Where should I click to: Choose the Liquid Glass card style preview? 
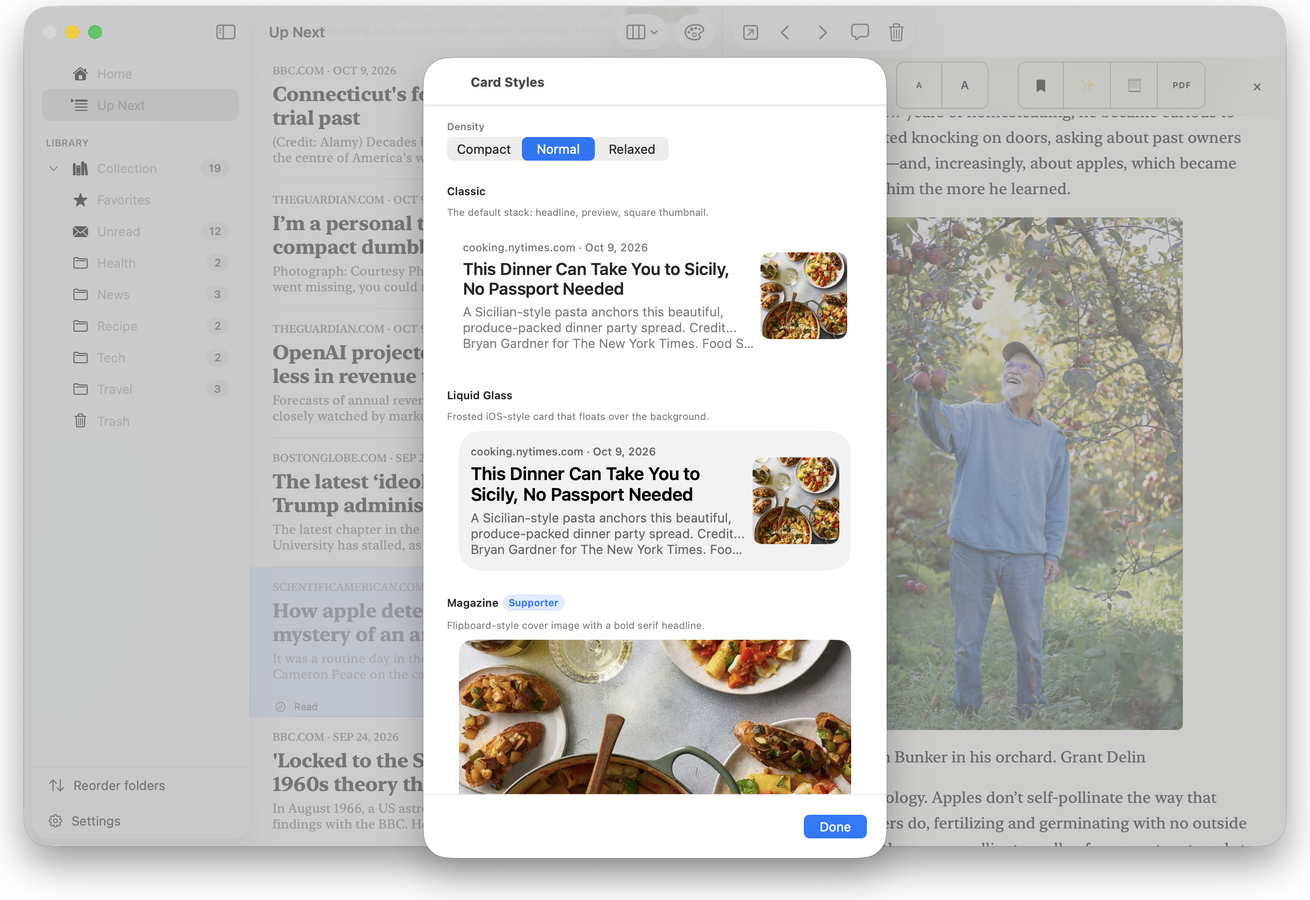point(655,501)
